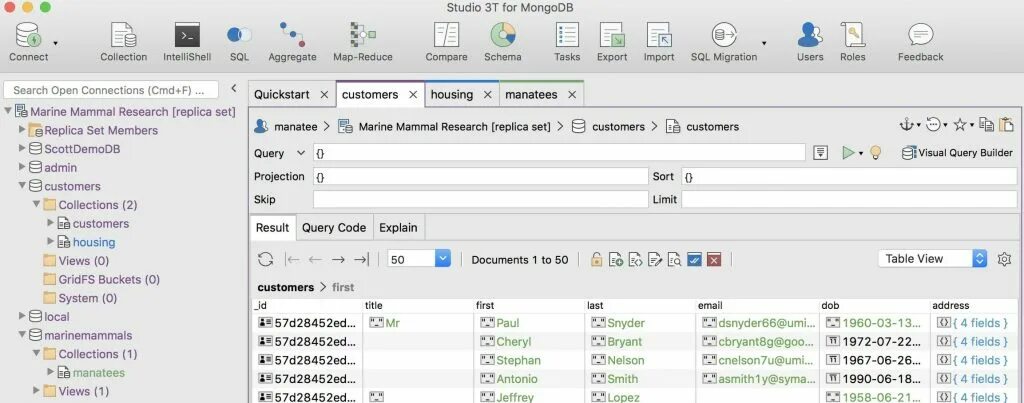Expand Replica Set Members node
1024x403 pixels.
[x=22, y=129]
